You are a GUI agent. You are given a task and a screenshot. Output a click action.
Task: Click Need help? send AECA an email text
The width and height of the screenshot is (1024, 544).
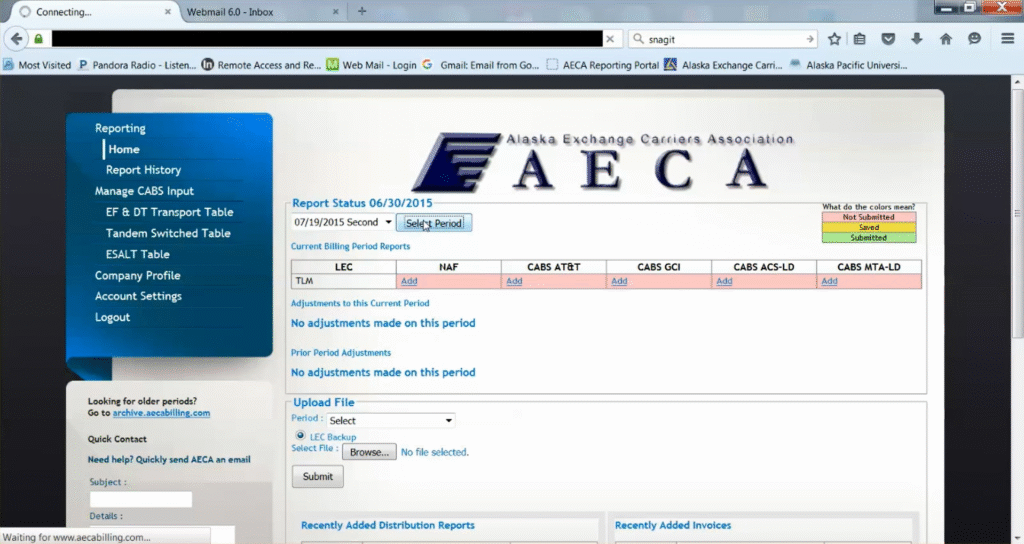point(169,459)
